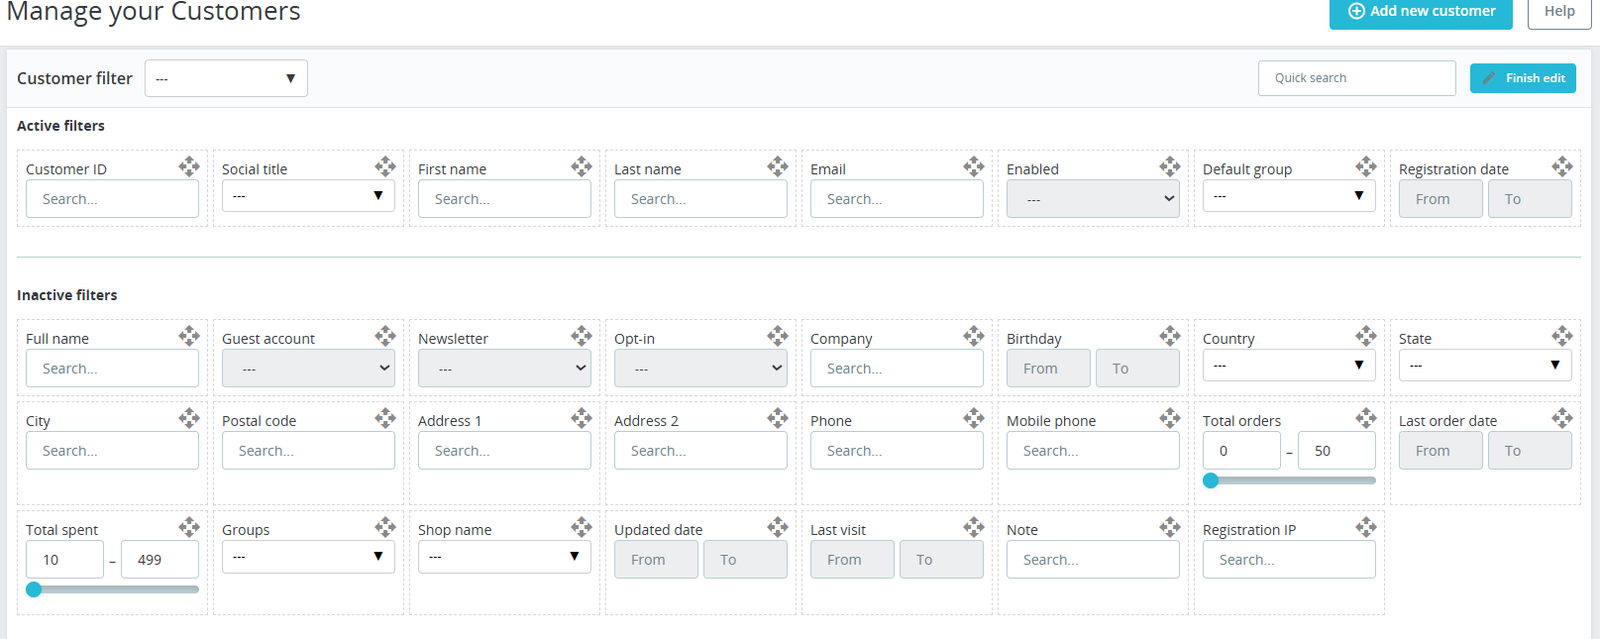Click the move handle of Birthday filter
The width and height of the screenshot is (1600, 639).
click(1169, 336)
